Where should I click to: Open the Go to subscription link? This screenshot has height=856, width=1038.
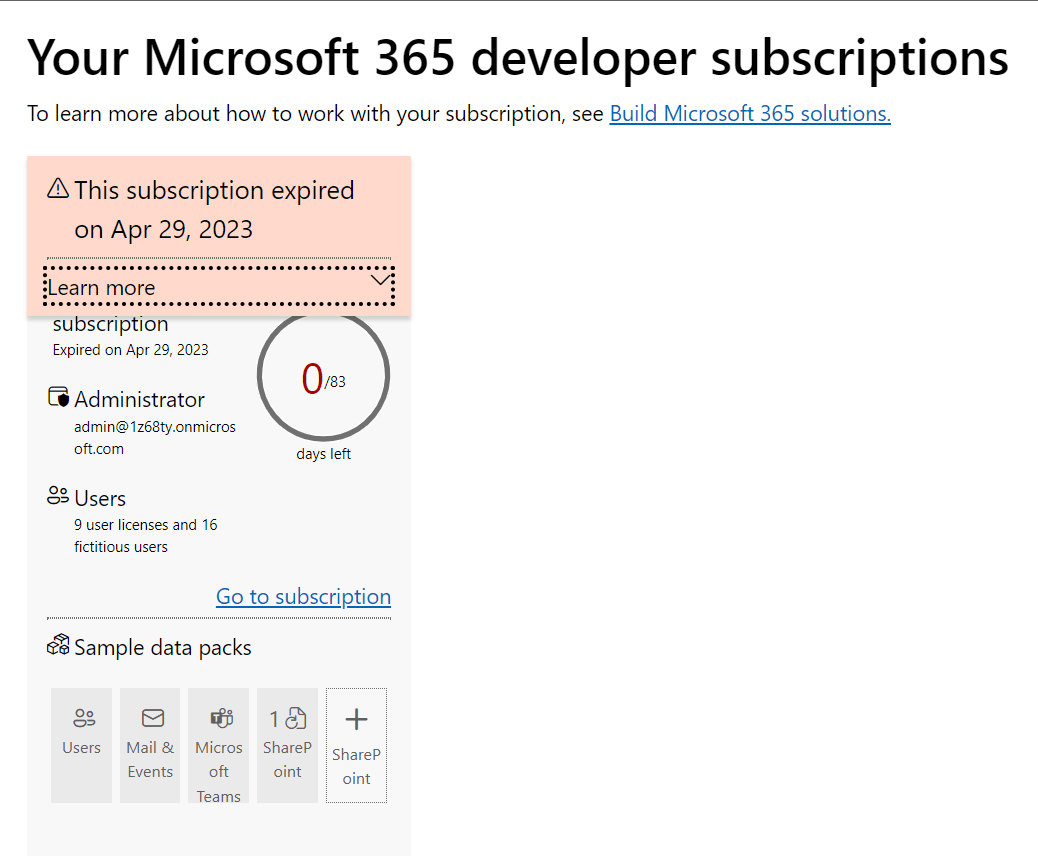click(303, 596)
